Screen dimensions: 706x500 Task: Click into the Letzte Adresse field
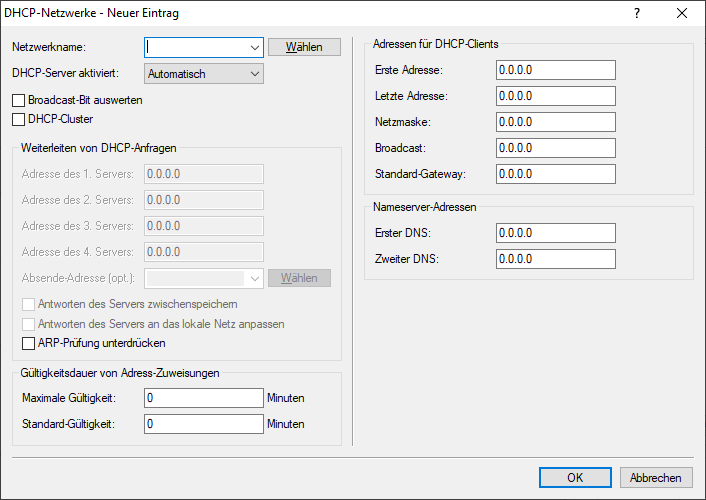coord(555,96)
